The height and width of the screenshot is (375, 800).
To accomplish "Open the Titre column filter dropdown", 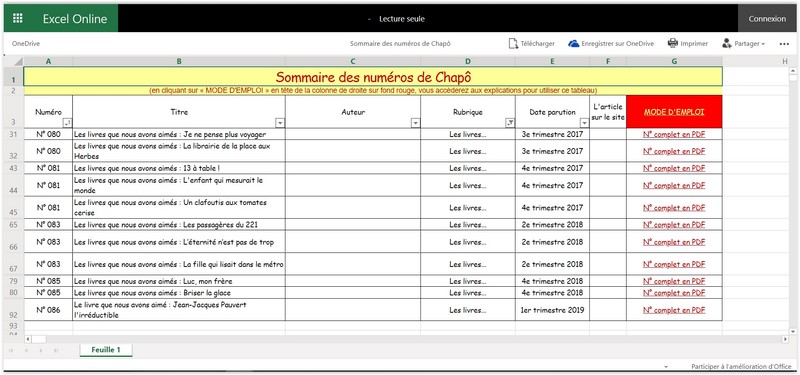I will (280, 122).
